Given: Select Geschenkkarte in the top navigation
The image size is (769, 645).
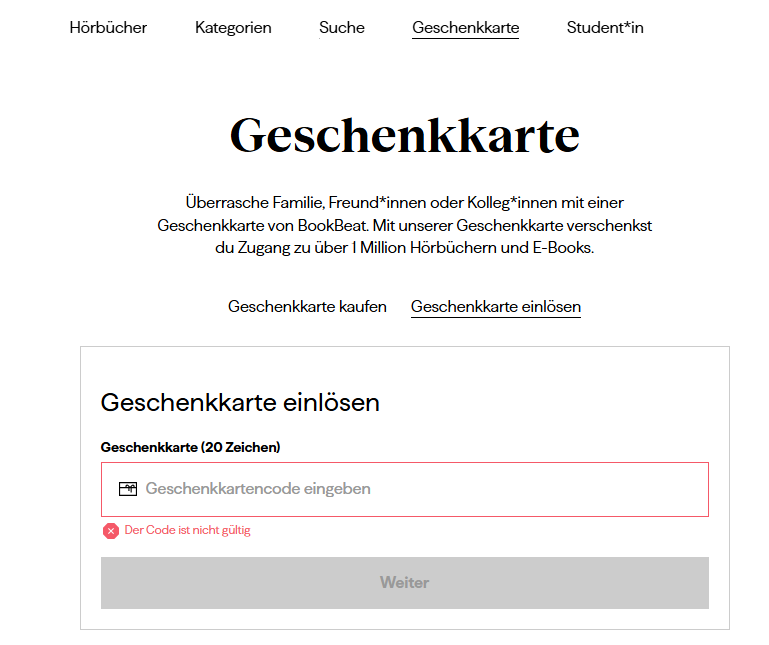Looking at the screenshot, I should 465,28.
